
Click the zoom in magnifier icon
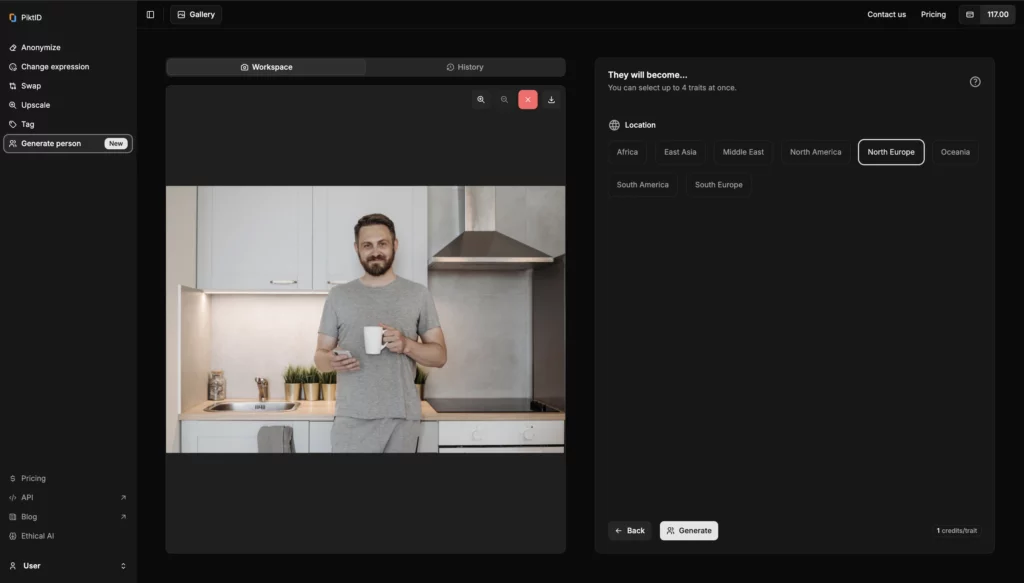(x=481, y=100)
